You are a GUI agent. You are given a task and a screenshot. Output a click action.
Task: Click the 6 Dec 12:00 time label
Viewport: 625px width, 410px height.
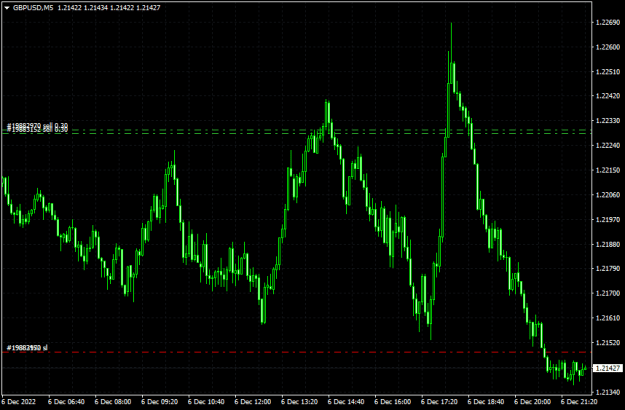253,402
